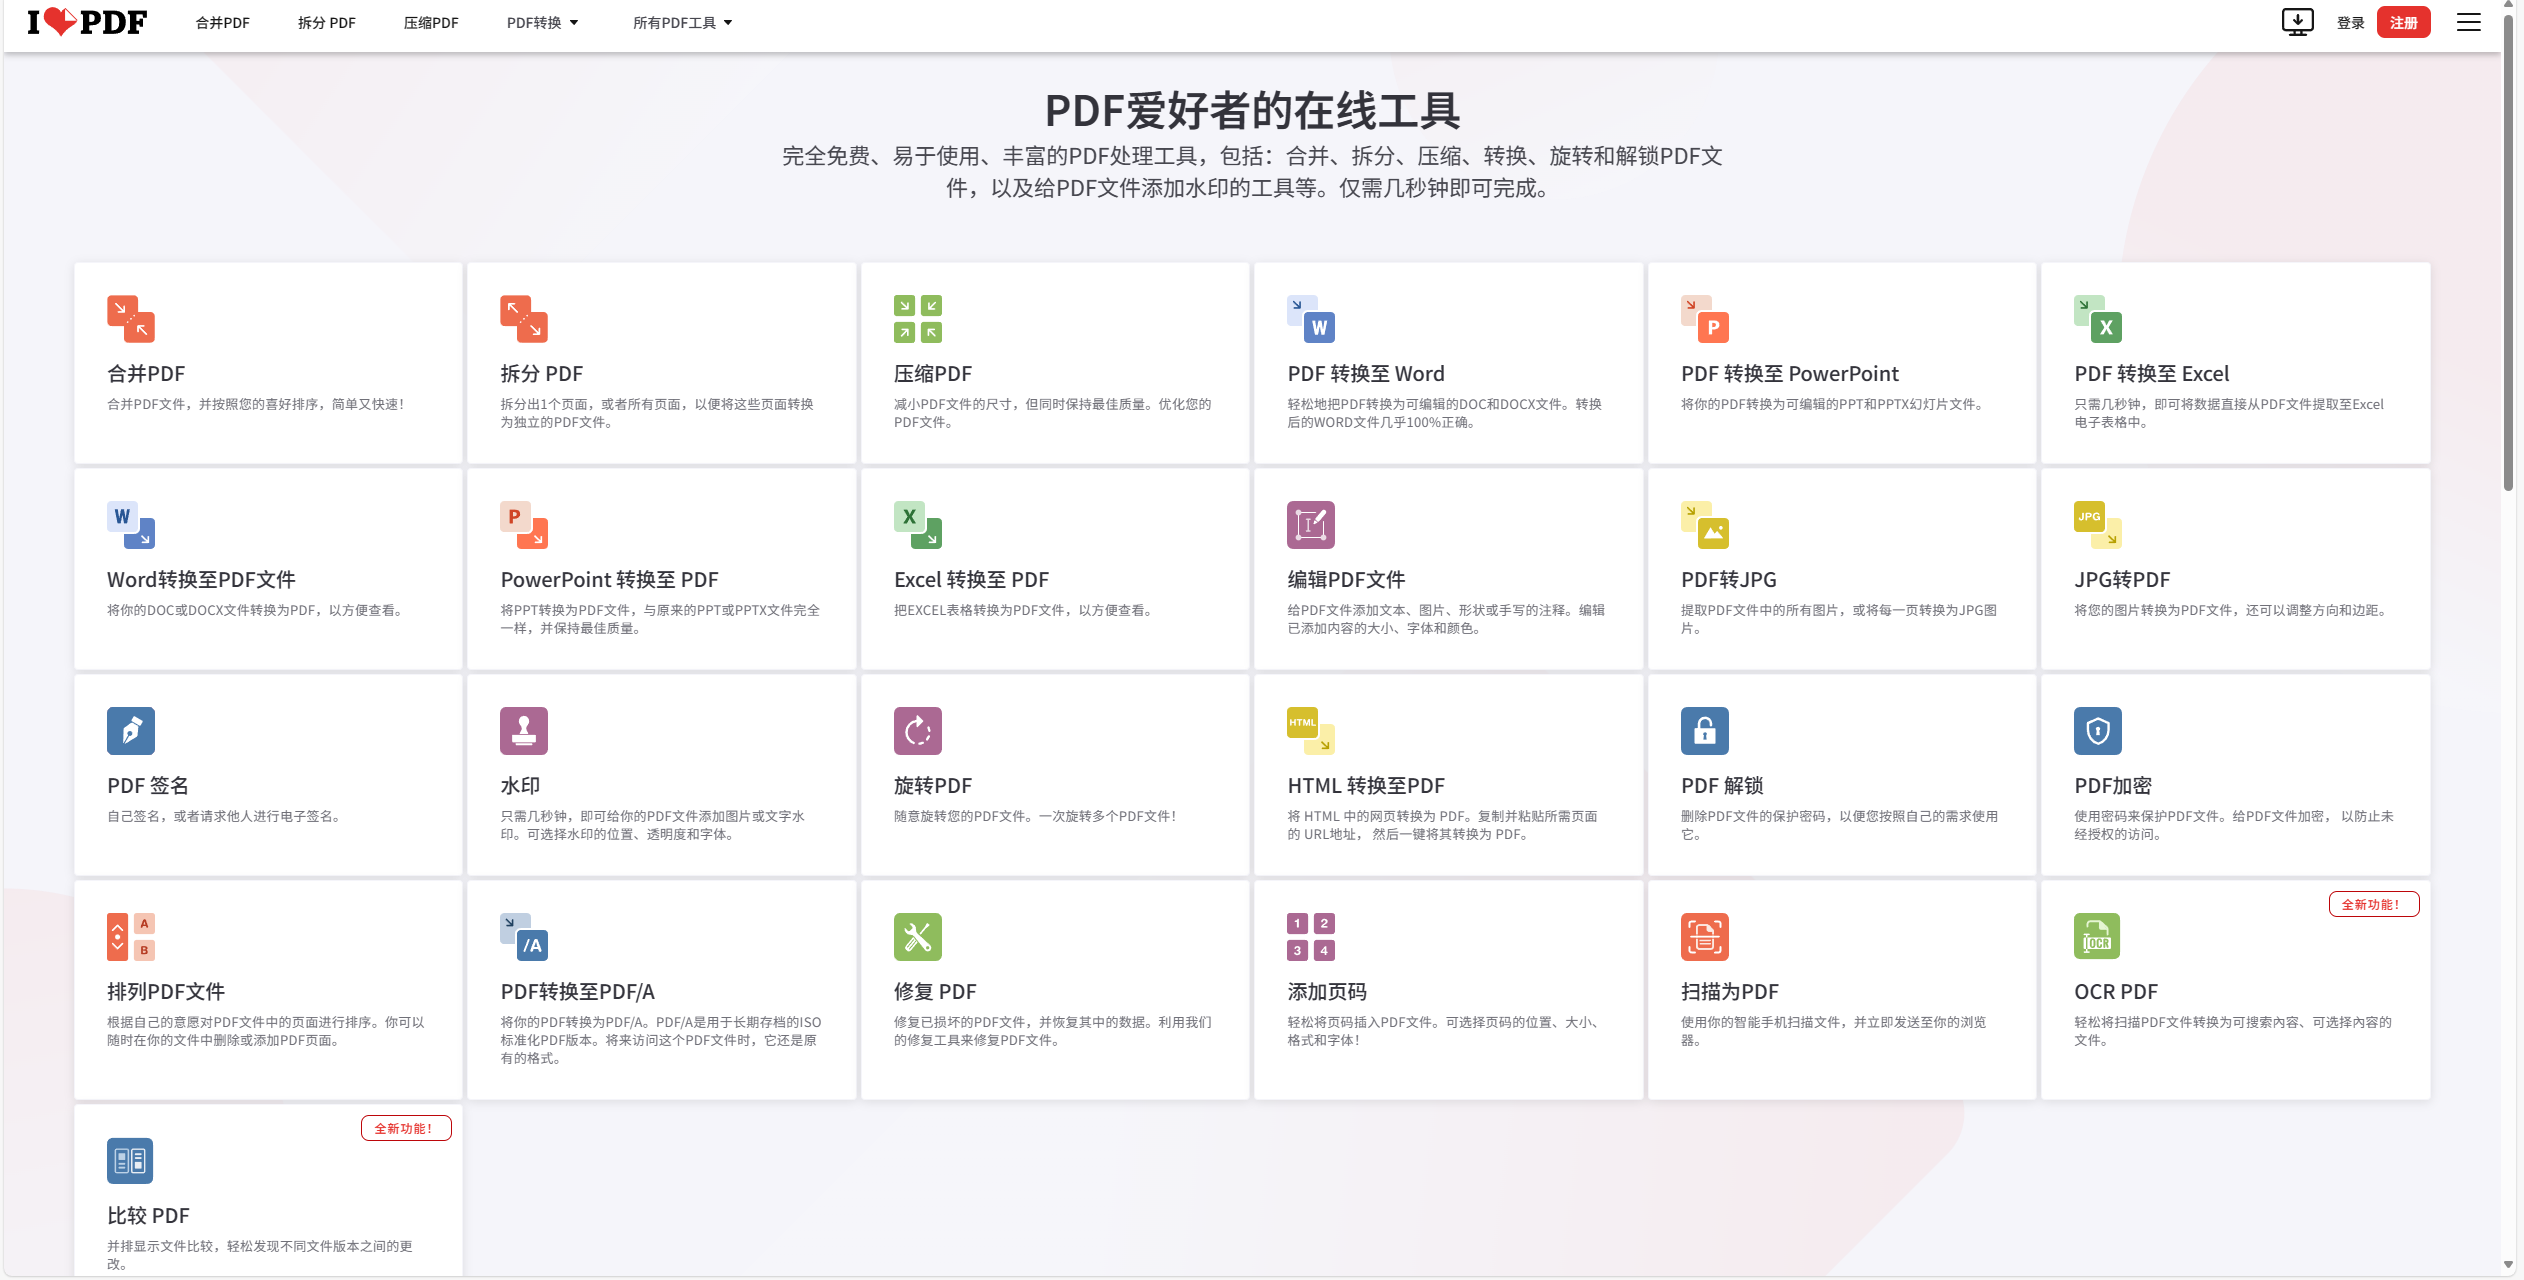Select 压缩PDF in the top navigation bar
Viewport: 2524px width, 1280px height.
point(431,23)
